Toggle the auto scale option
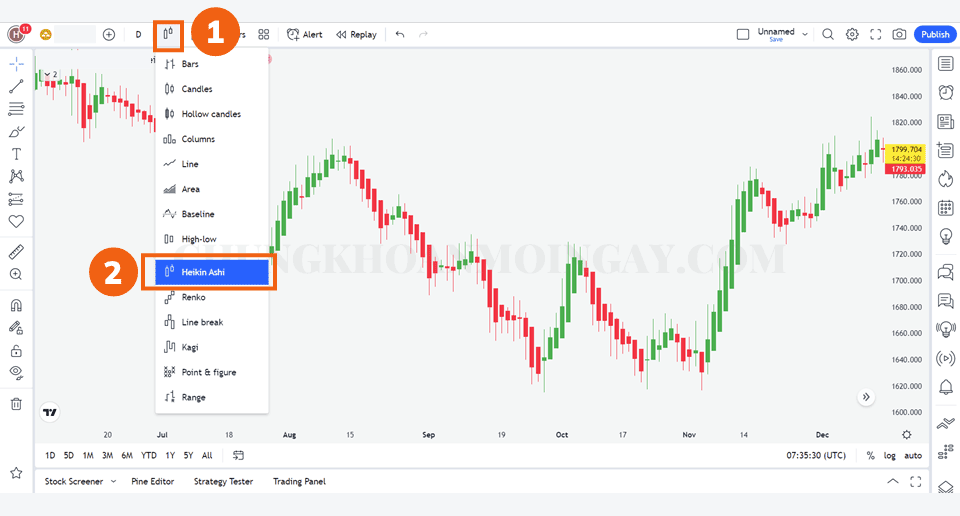This screenshot has width=960, height=516. pyautogui.click(x=913, y=456)
